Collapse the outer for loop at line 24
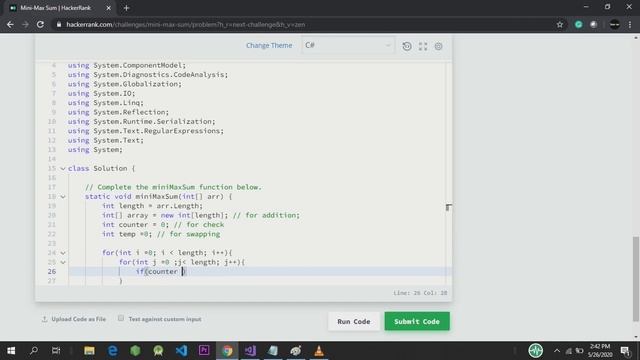The height and width of the screenshot is (360, 640). pyautogui.click(x=63, y=253)
